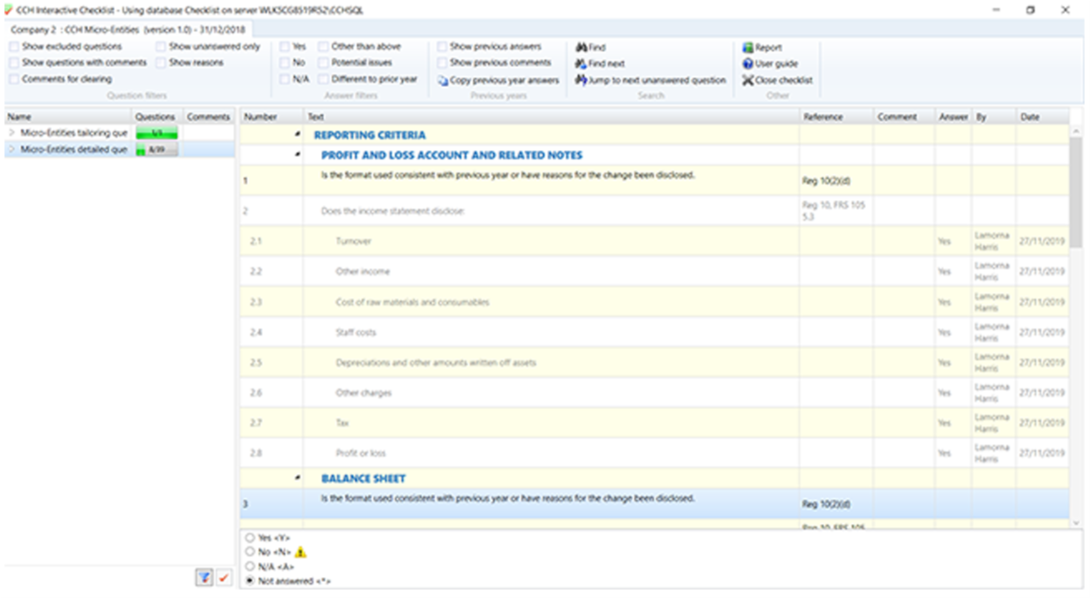Viewport: 1090px width, 598px height.
Task: Jump to next unanswered question
Action: (580, 80)
